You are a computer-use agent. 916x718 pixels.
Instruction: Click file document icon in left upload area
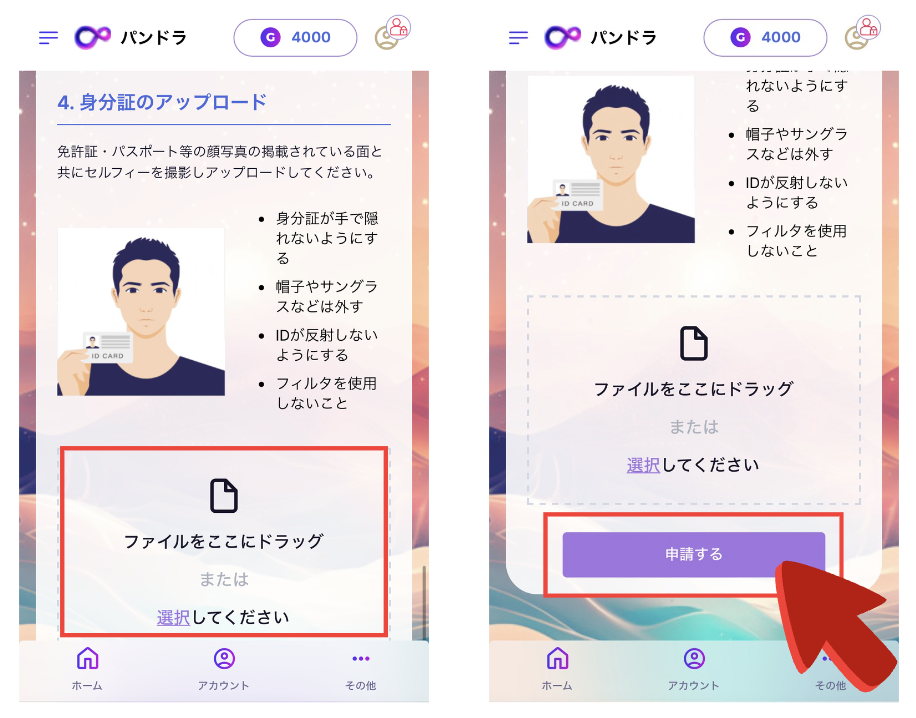(224, 496)
